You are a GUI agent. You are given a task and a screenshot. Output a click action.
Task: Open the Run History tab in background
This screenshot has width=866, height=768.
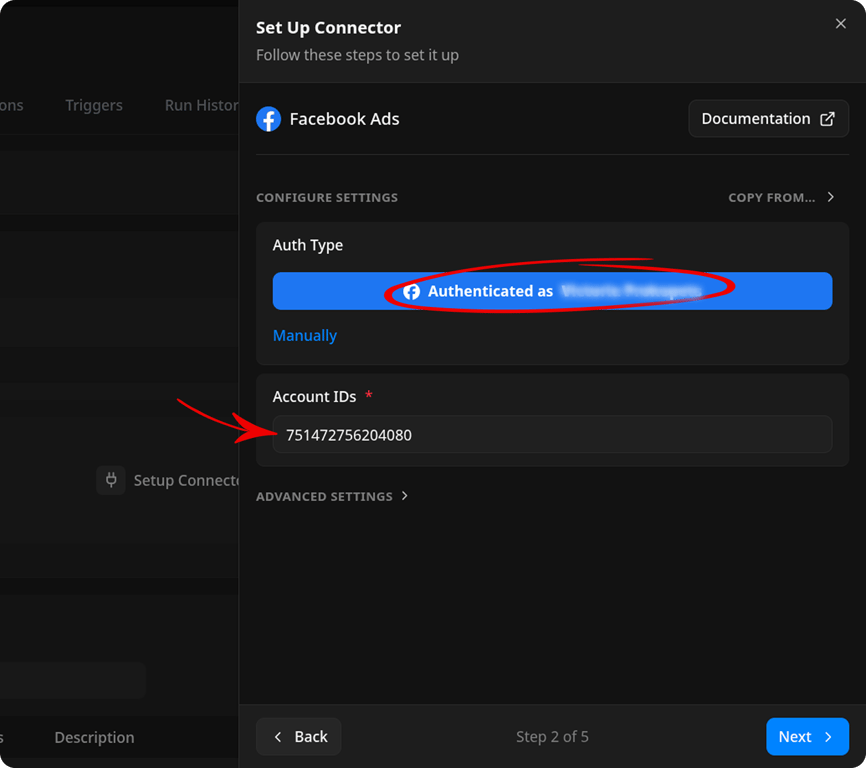point(202,105)
